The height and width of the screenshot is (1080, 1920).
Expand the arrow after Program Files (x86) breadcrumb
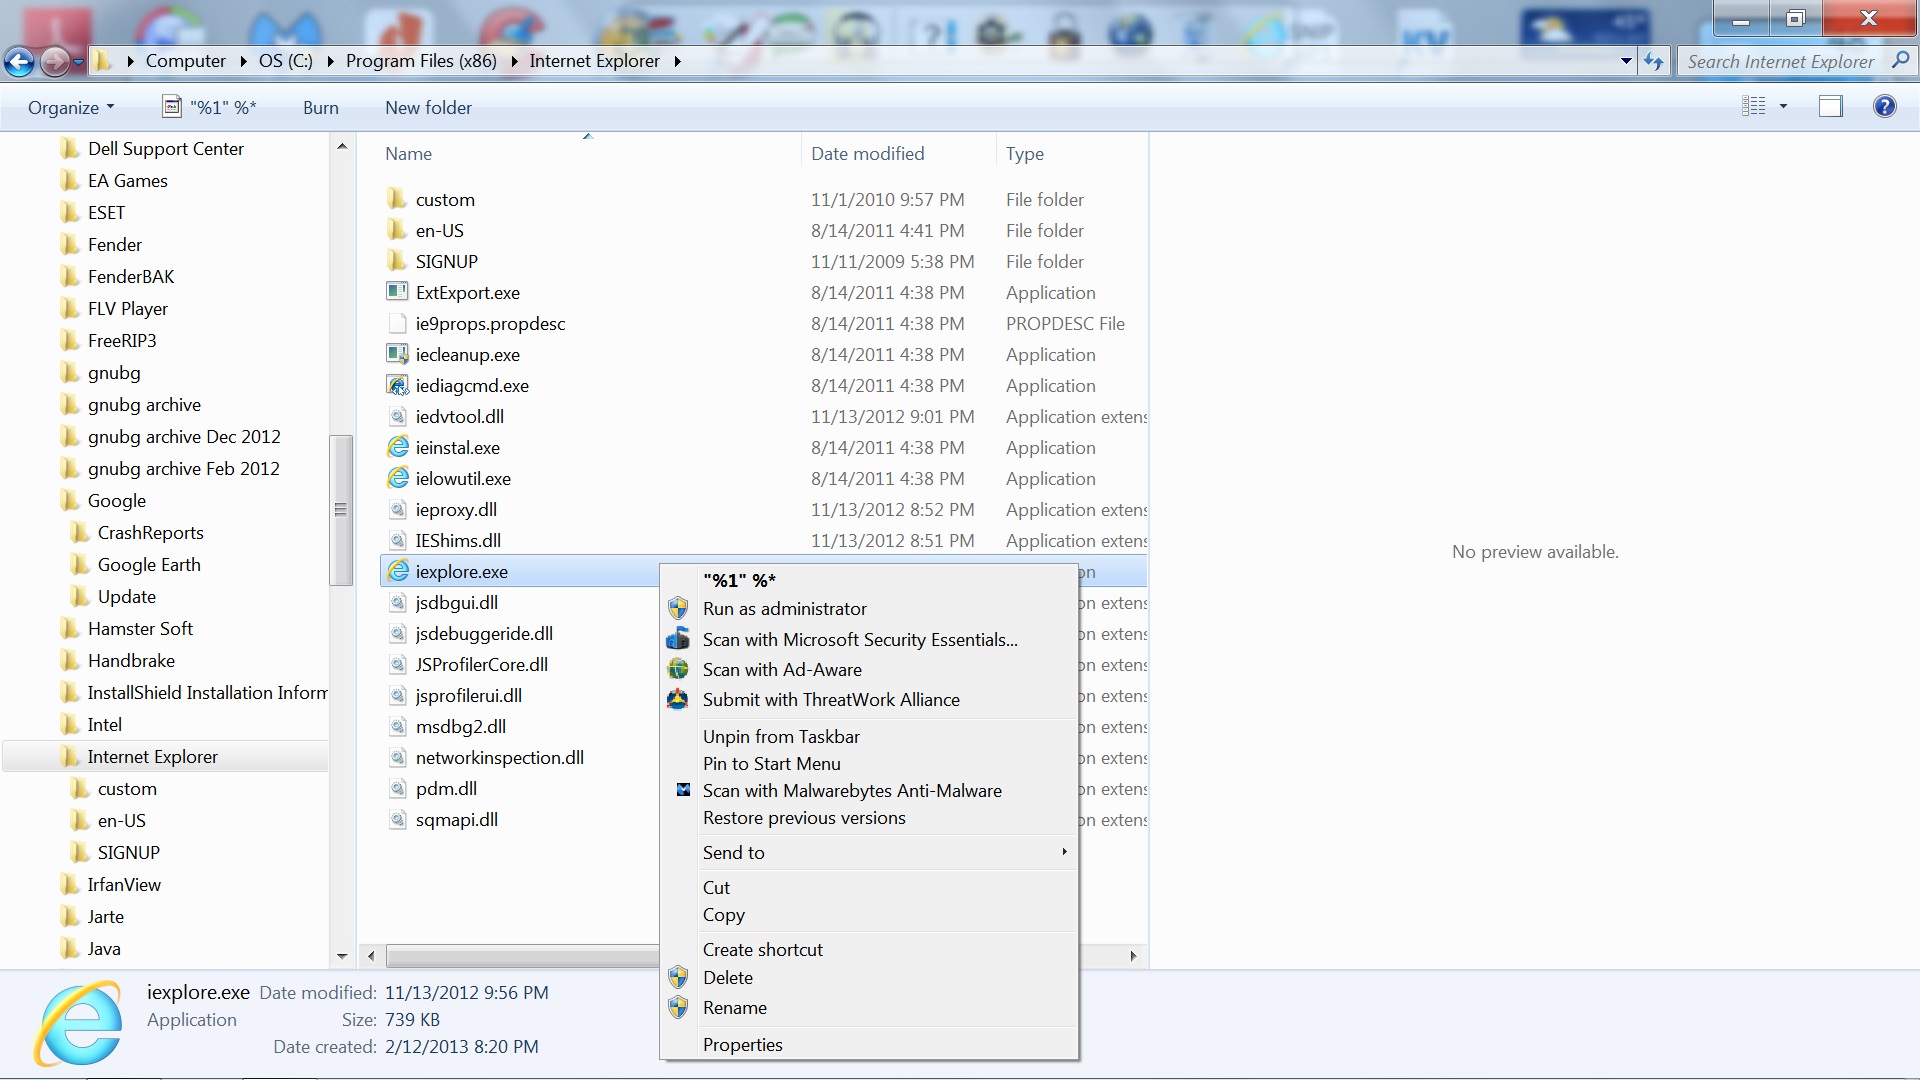click(514, 61)
